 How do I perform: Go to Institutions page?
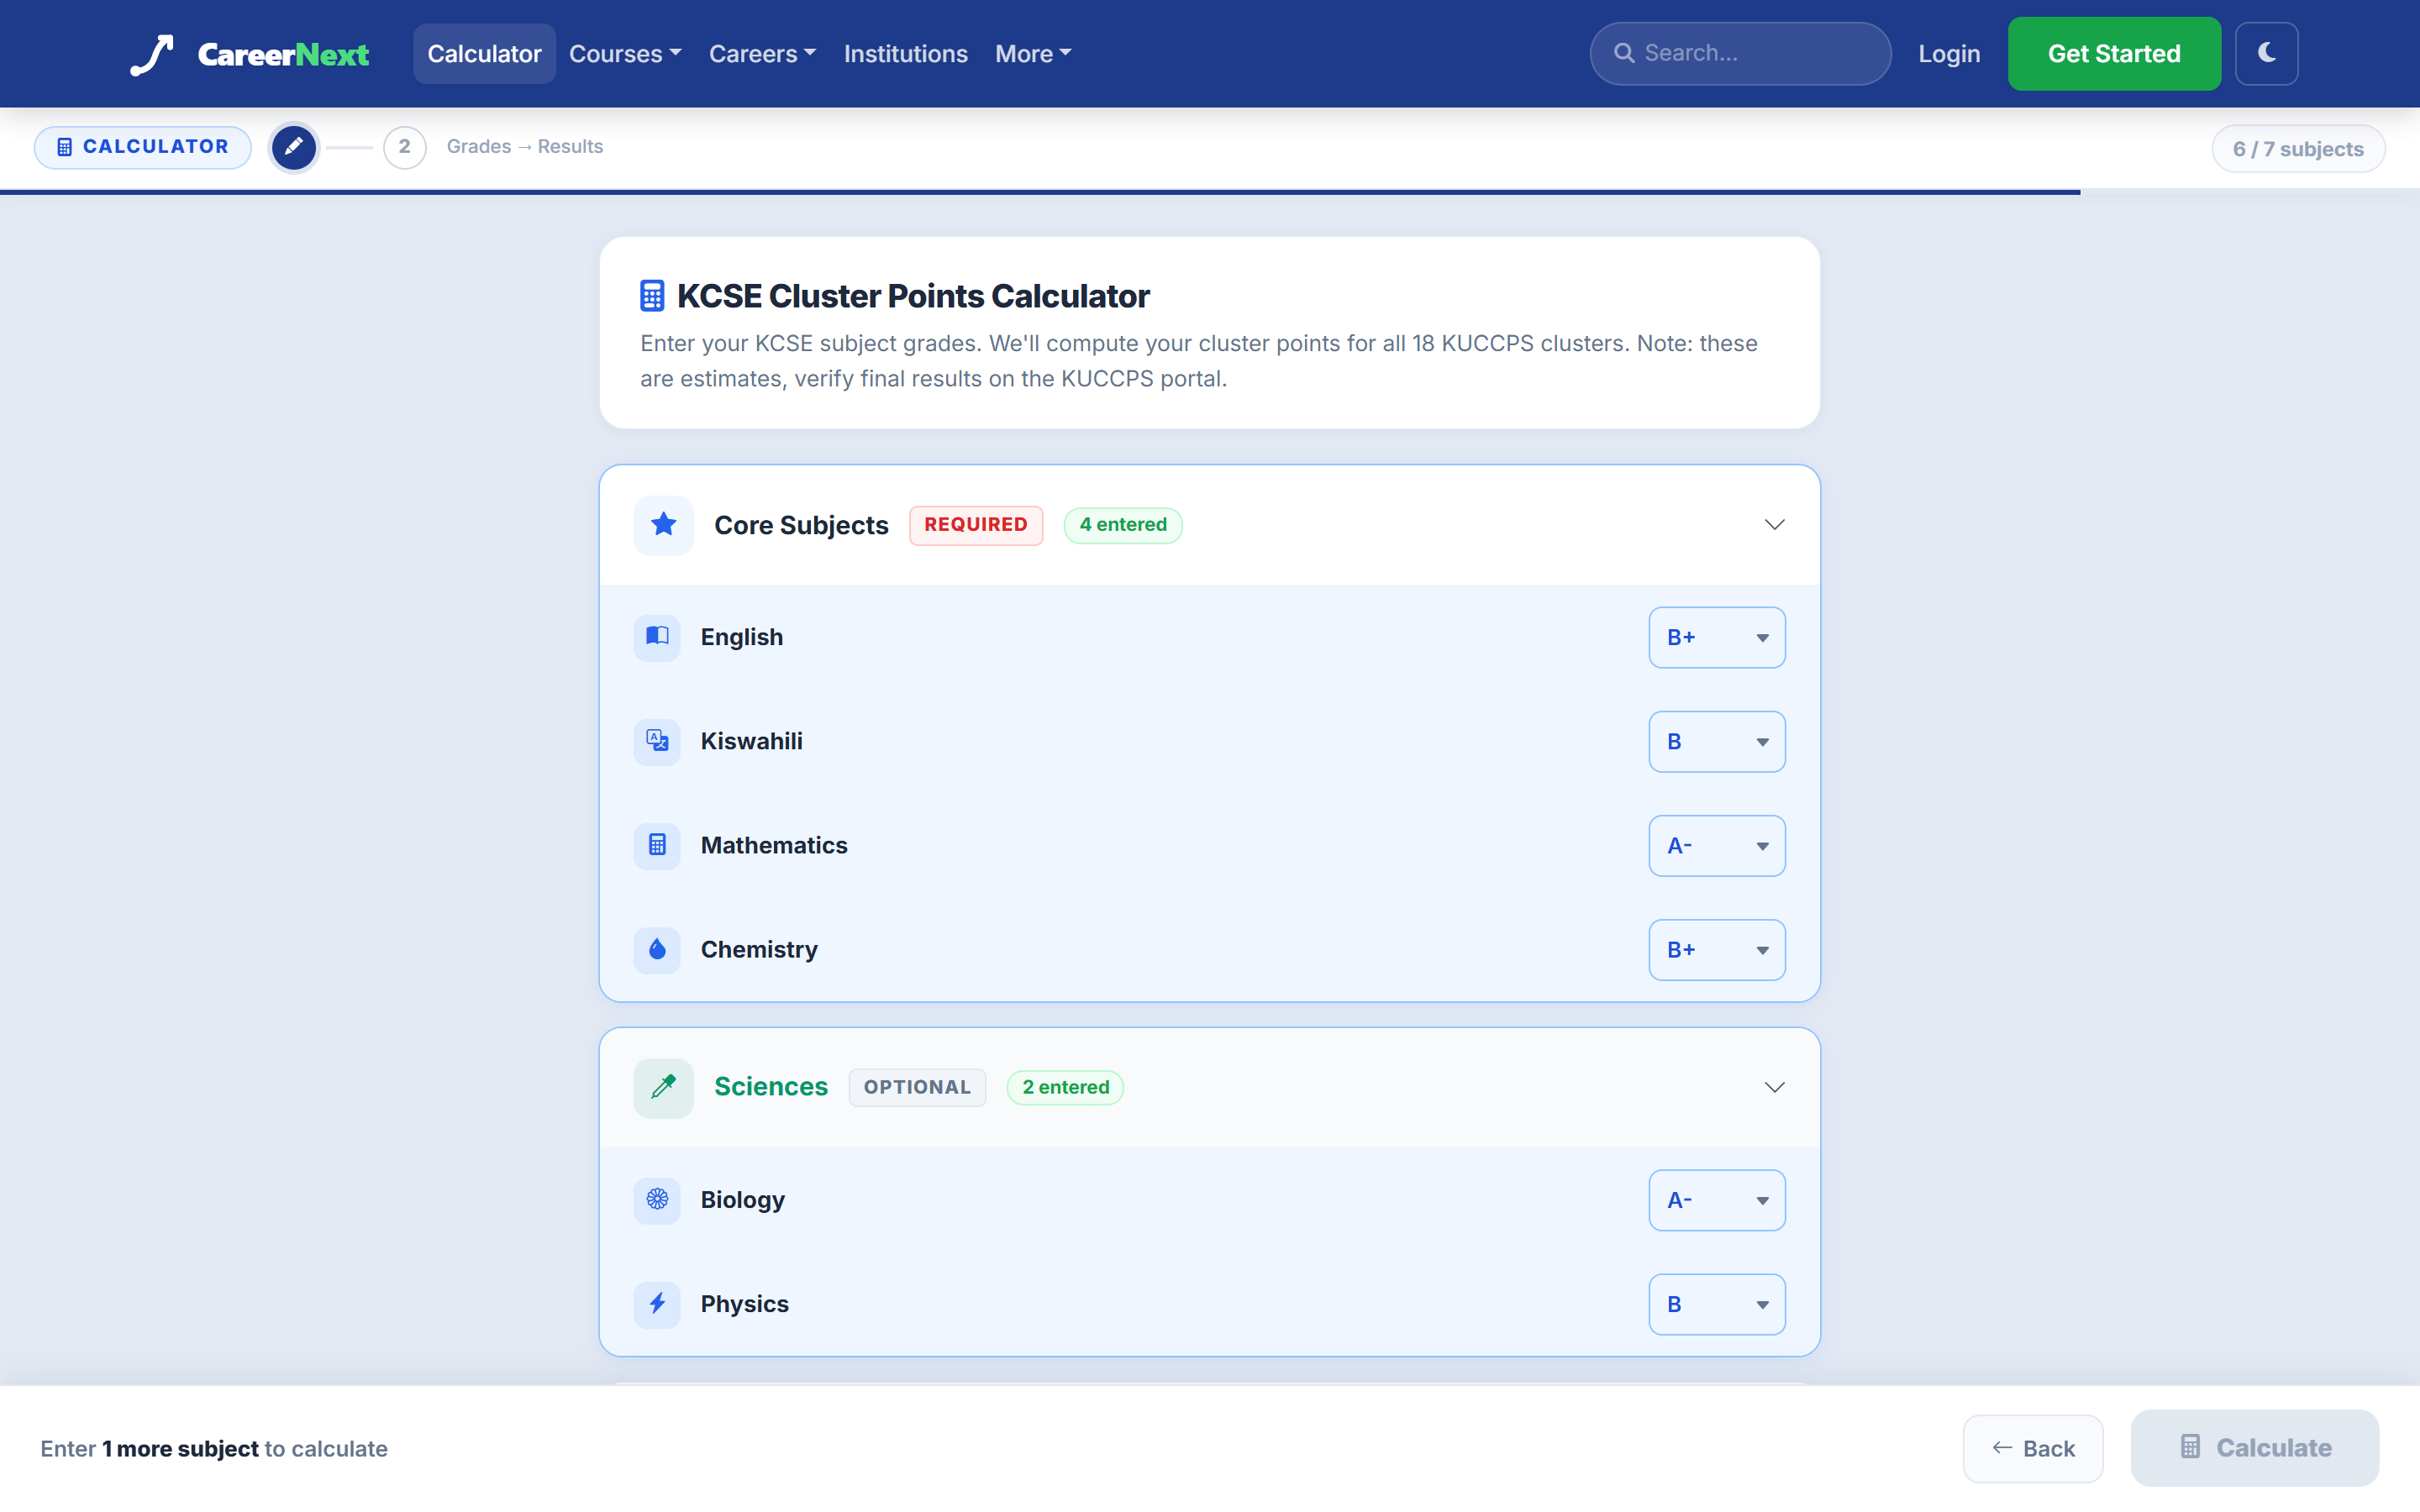coord(905,54)
